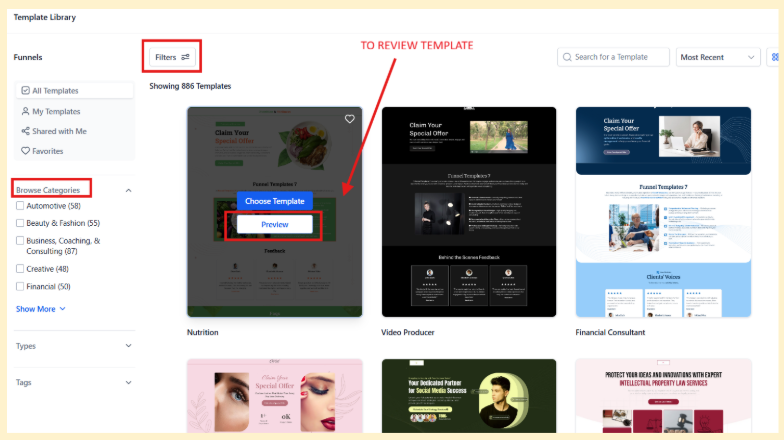The image size is (784, 440).
Task: Click the Shared with Me share icon
Action: (26, 131)
